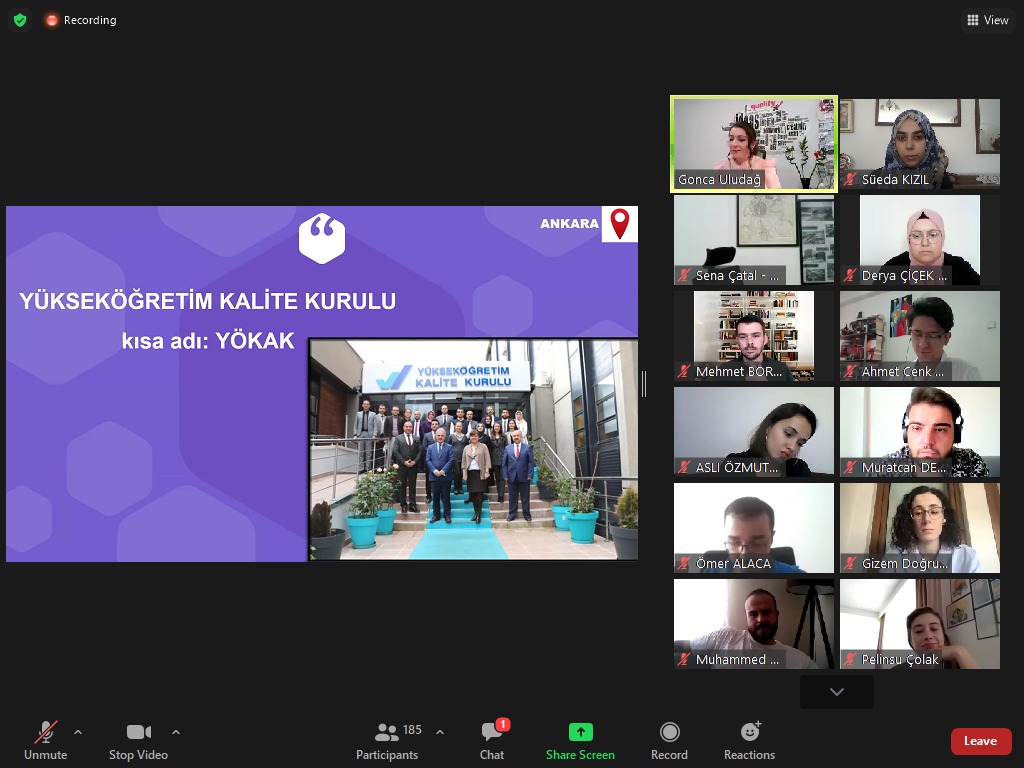Click muted mic icon on Gizem Doğru
The image size is (1024, 768).
coord(850,563)
